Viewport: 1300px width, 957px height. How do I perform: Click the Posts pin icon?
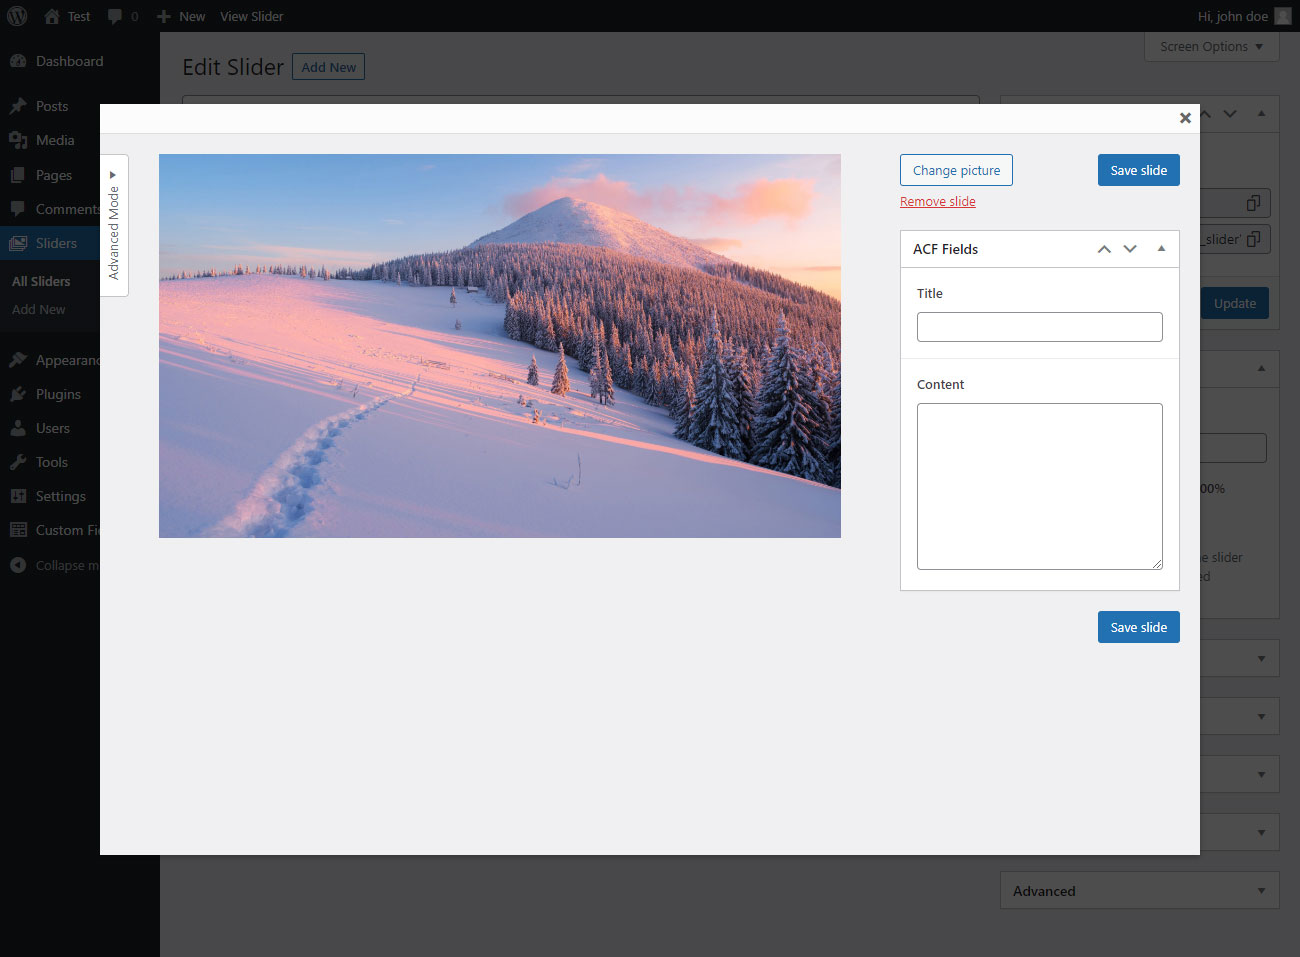pyautogui.click(x=18, y=106)
